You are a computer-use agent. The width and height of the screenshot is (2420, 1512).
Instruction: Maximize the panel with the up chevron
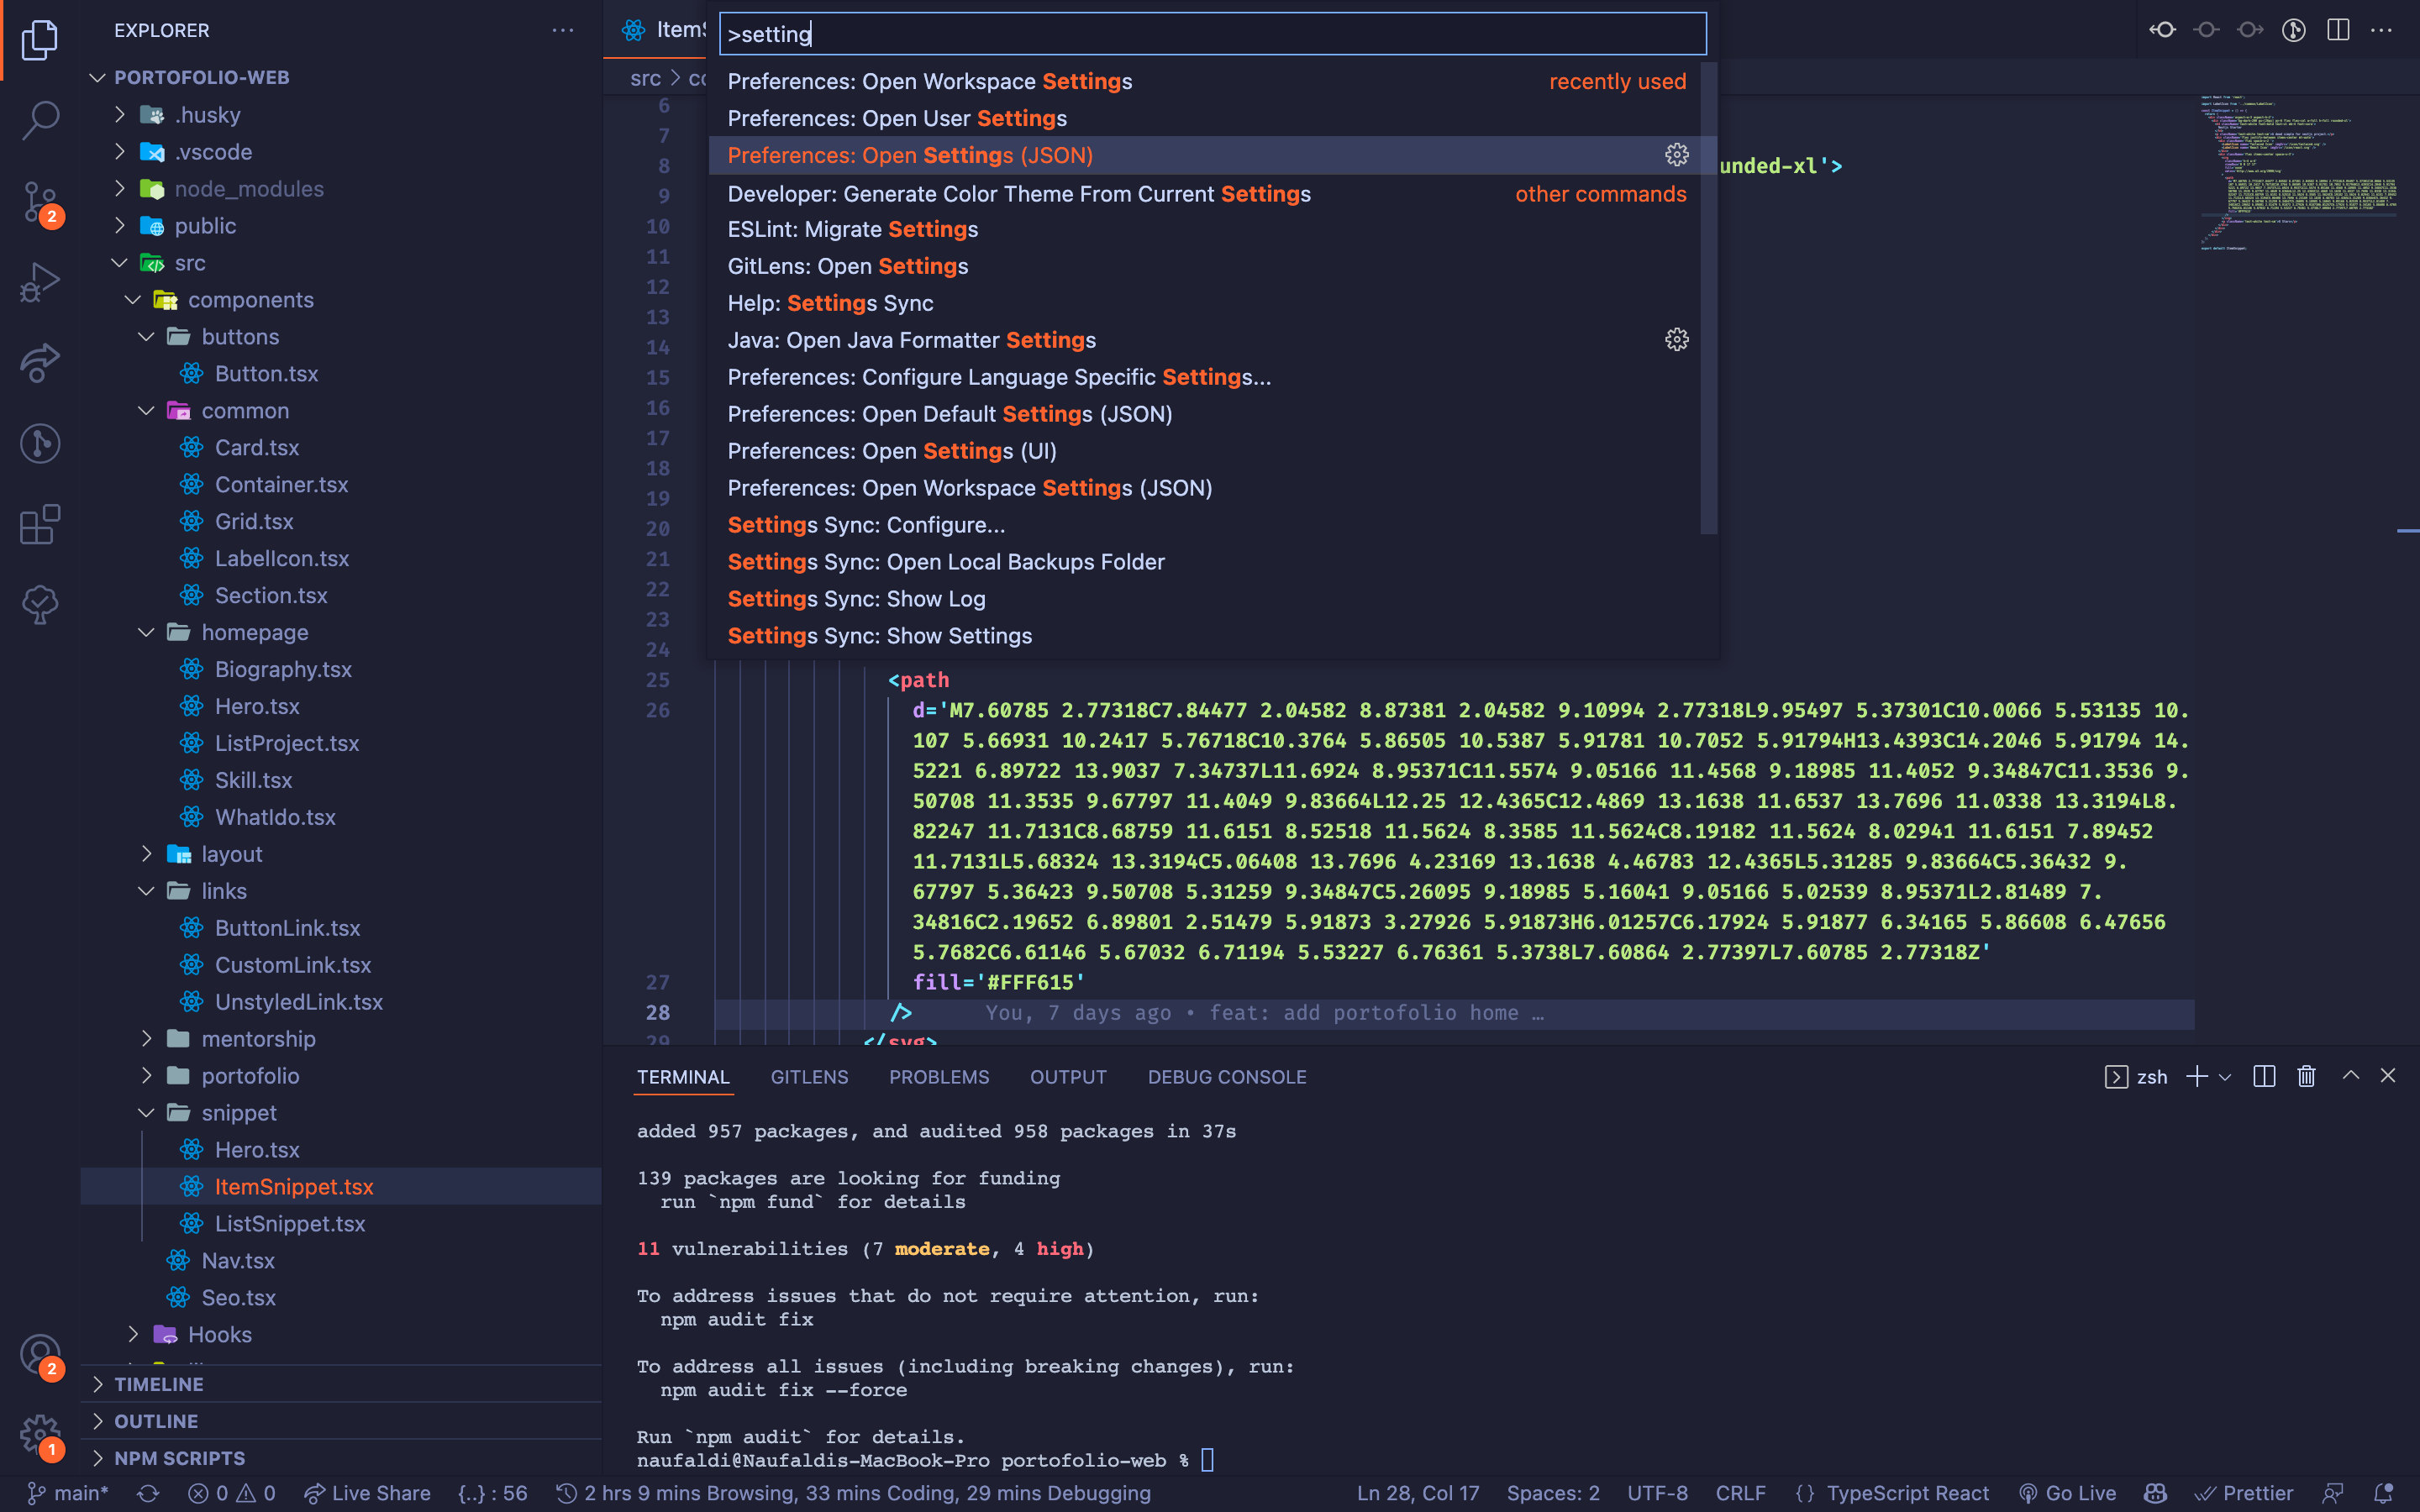[2351, 1076]
